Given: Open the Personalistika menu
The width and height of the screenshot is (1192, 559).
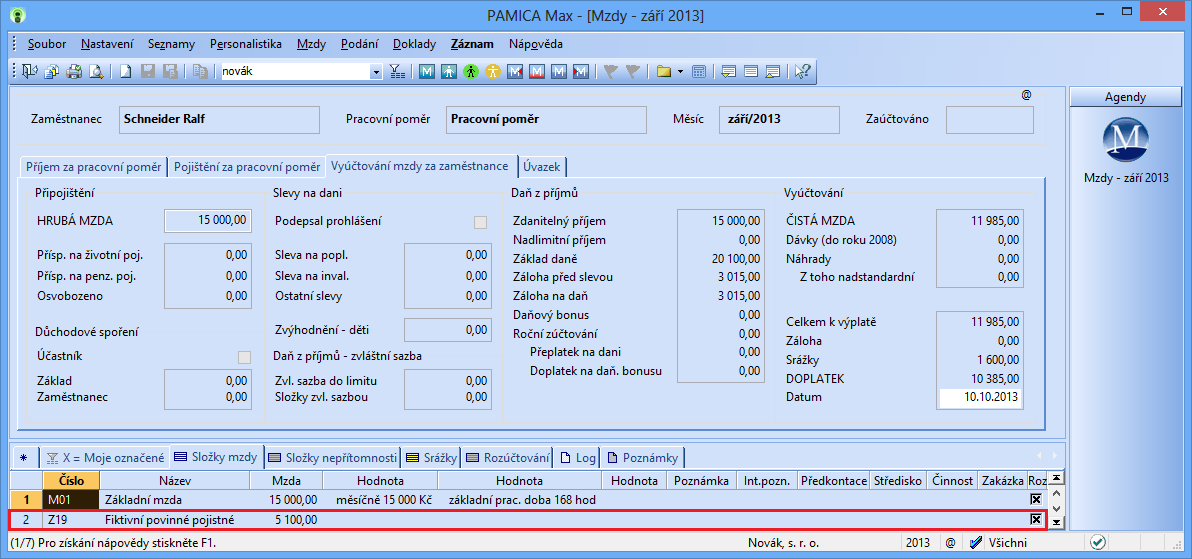Looking at the screenshot, I should (x=247, y=44).
